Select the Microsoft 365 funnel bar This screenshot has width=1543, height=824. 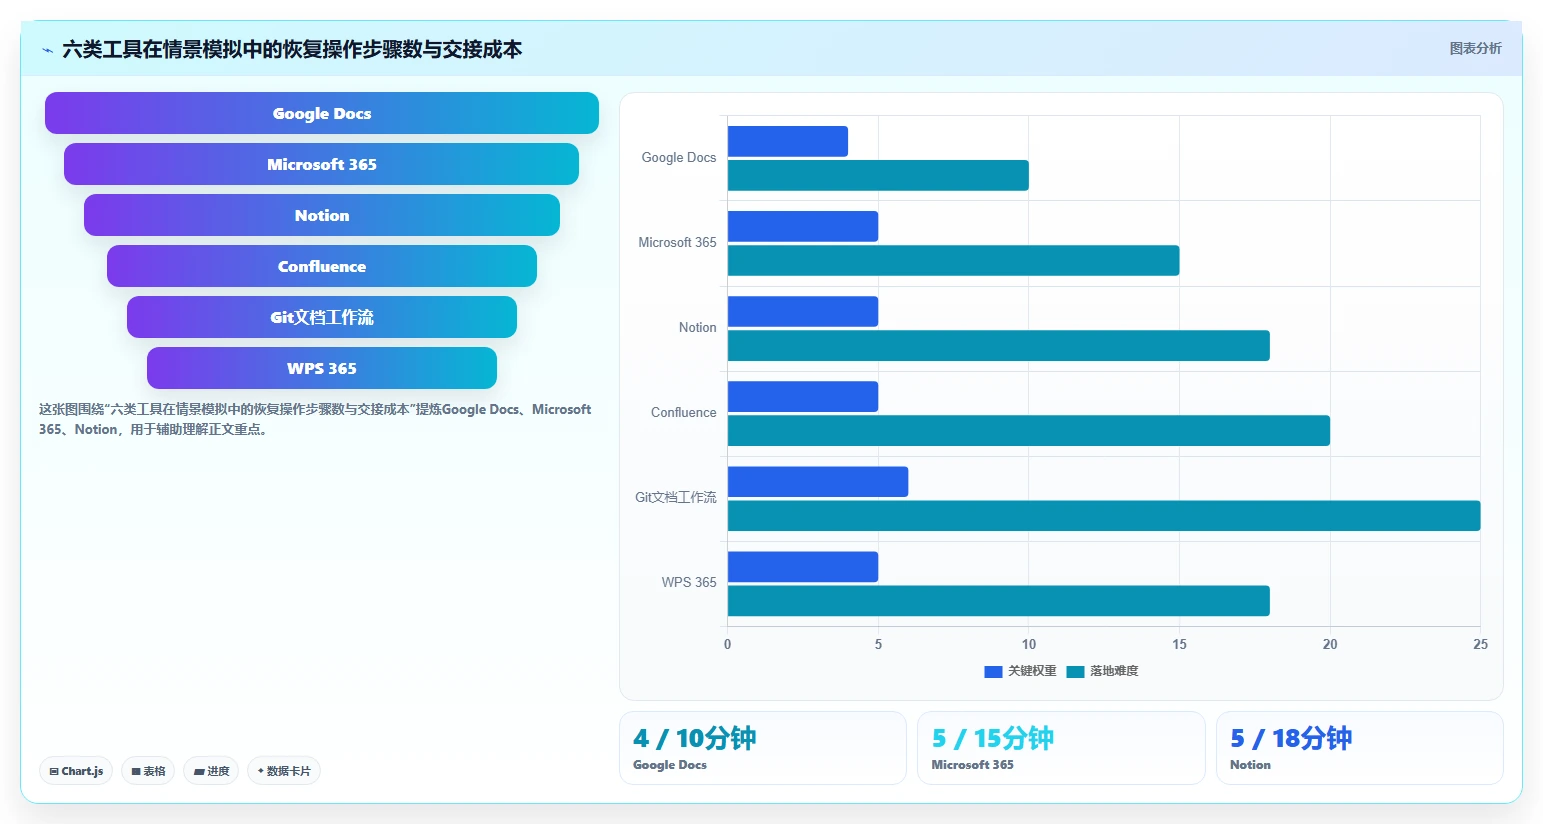tap(322, 164)
